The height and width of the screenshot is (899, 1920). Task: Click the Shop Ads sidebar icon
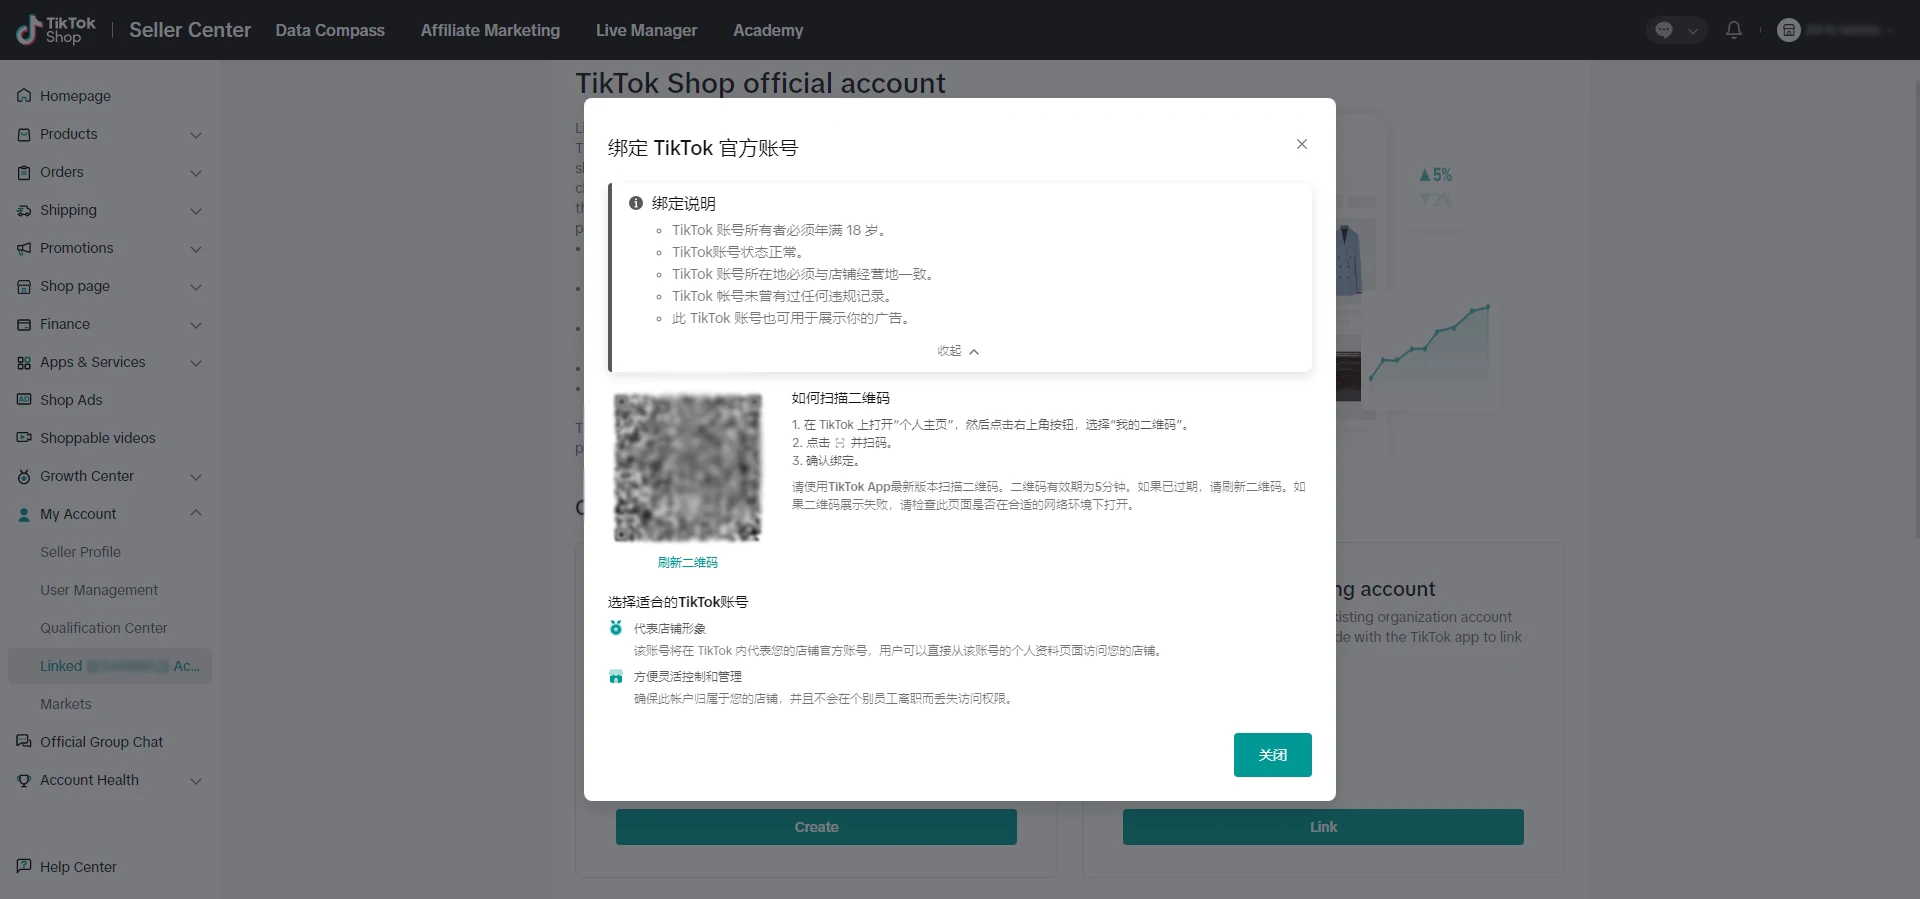24,400
